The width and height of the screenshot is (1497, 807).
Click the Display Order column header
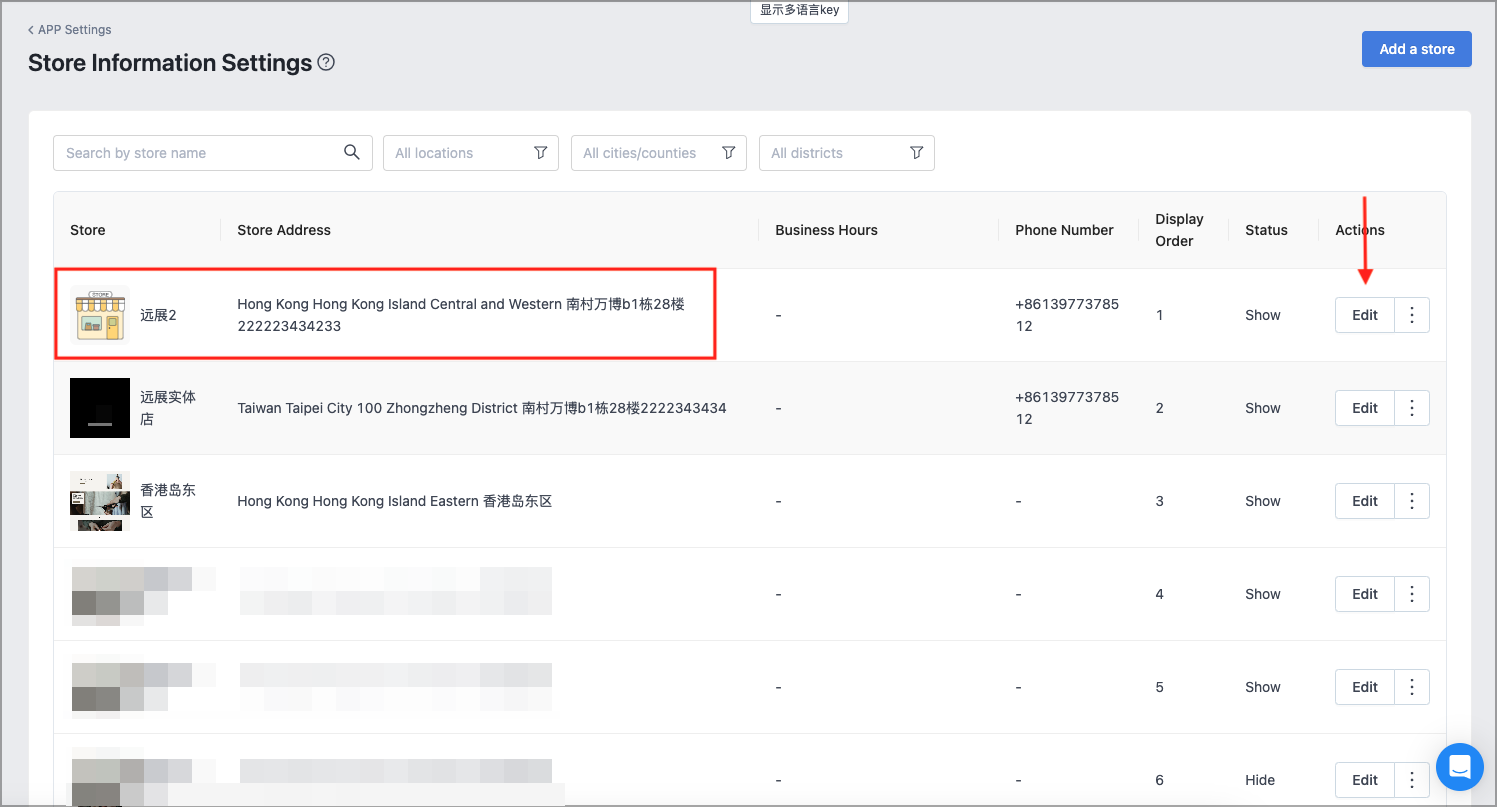tap(1179, 230)
